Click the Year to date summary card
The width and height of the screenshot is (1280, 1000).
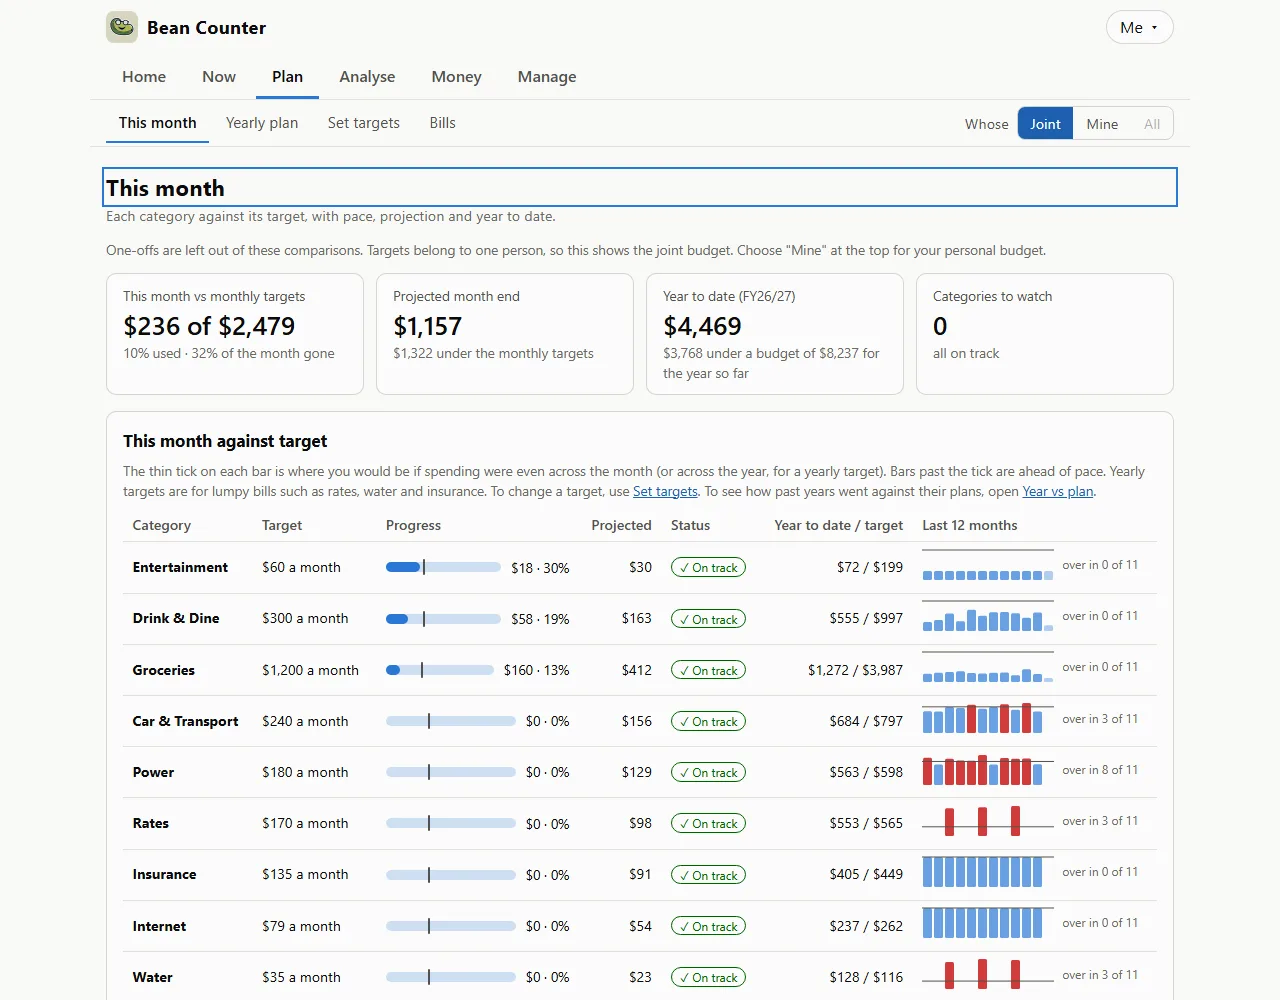click(775, 334)
